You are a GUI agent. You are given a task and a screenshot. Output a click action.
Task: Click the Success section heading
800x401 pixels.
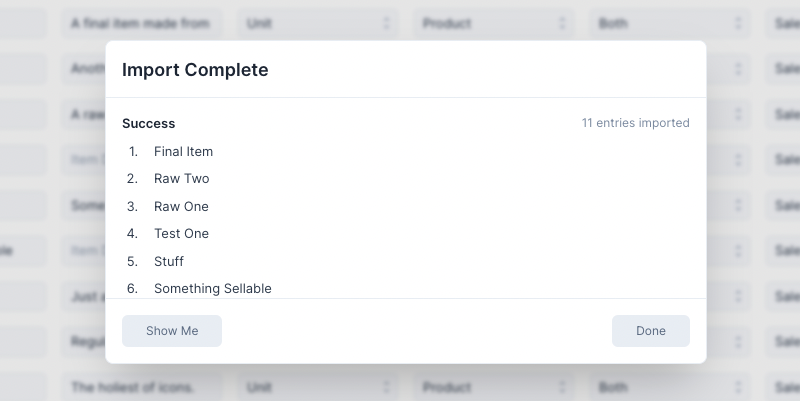click(x=149, y=124)
